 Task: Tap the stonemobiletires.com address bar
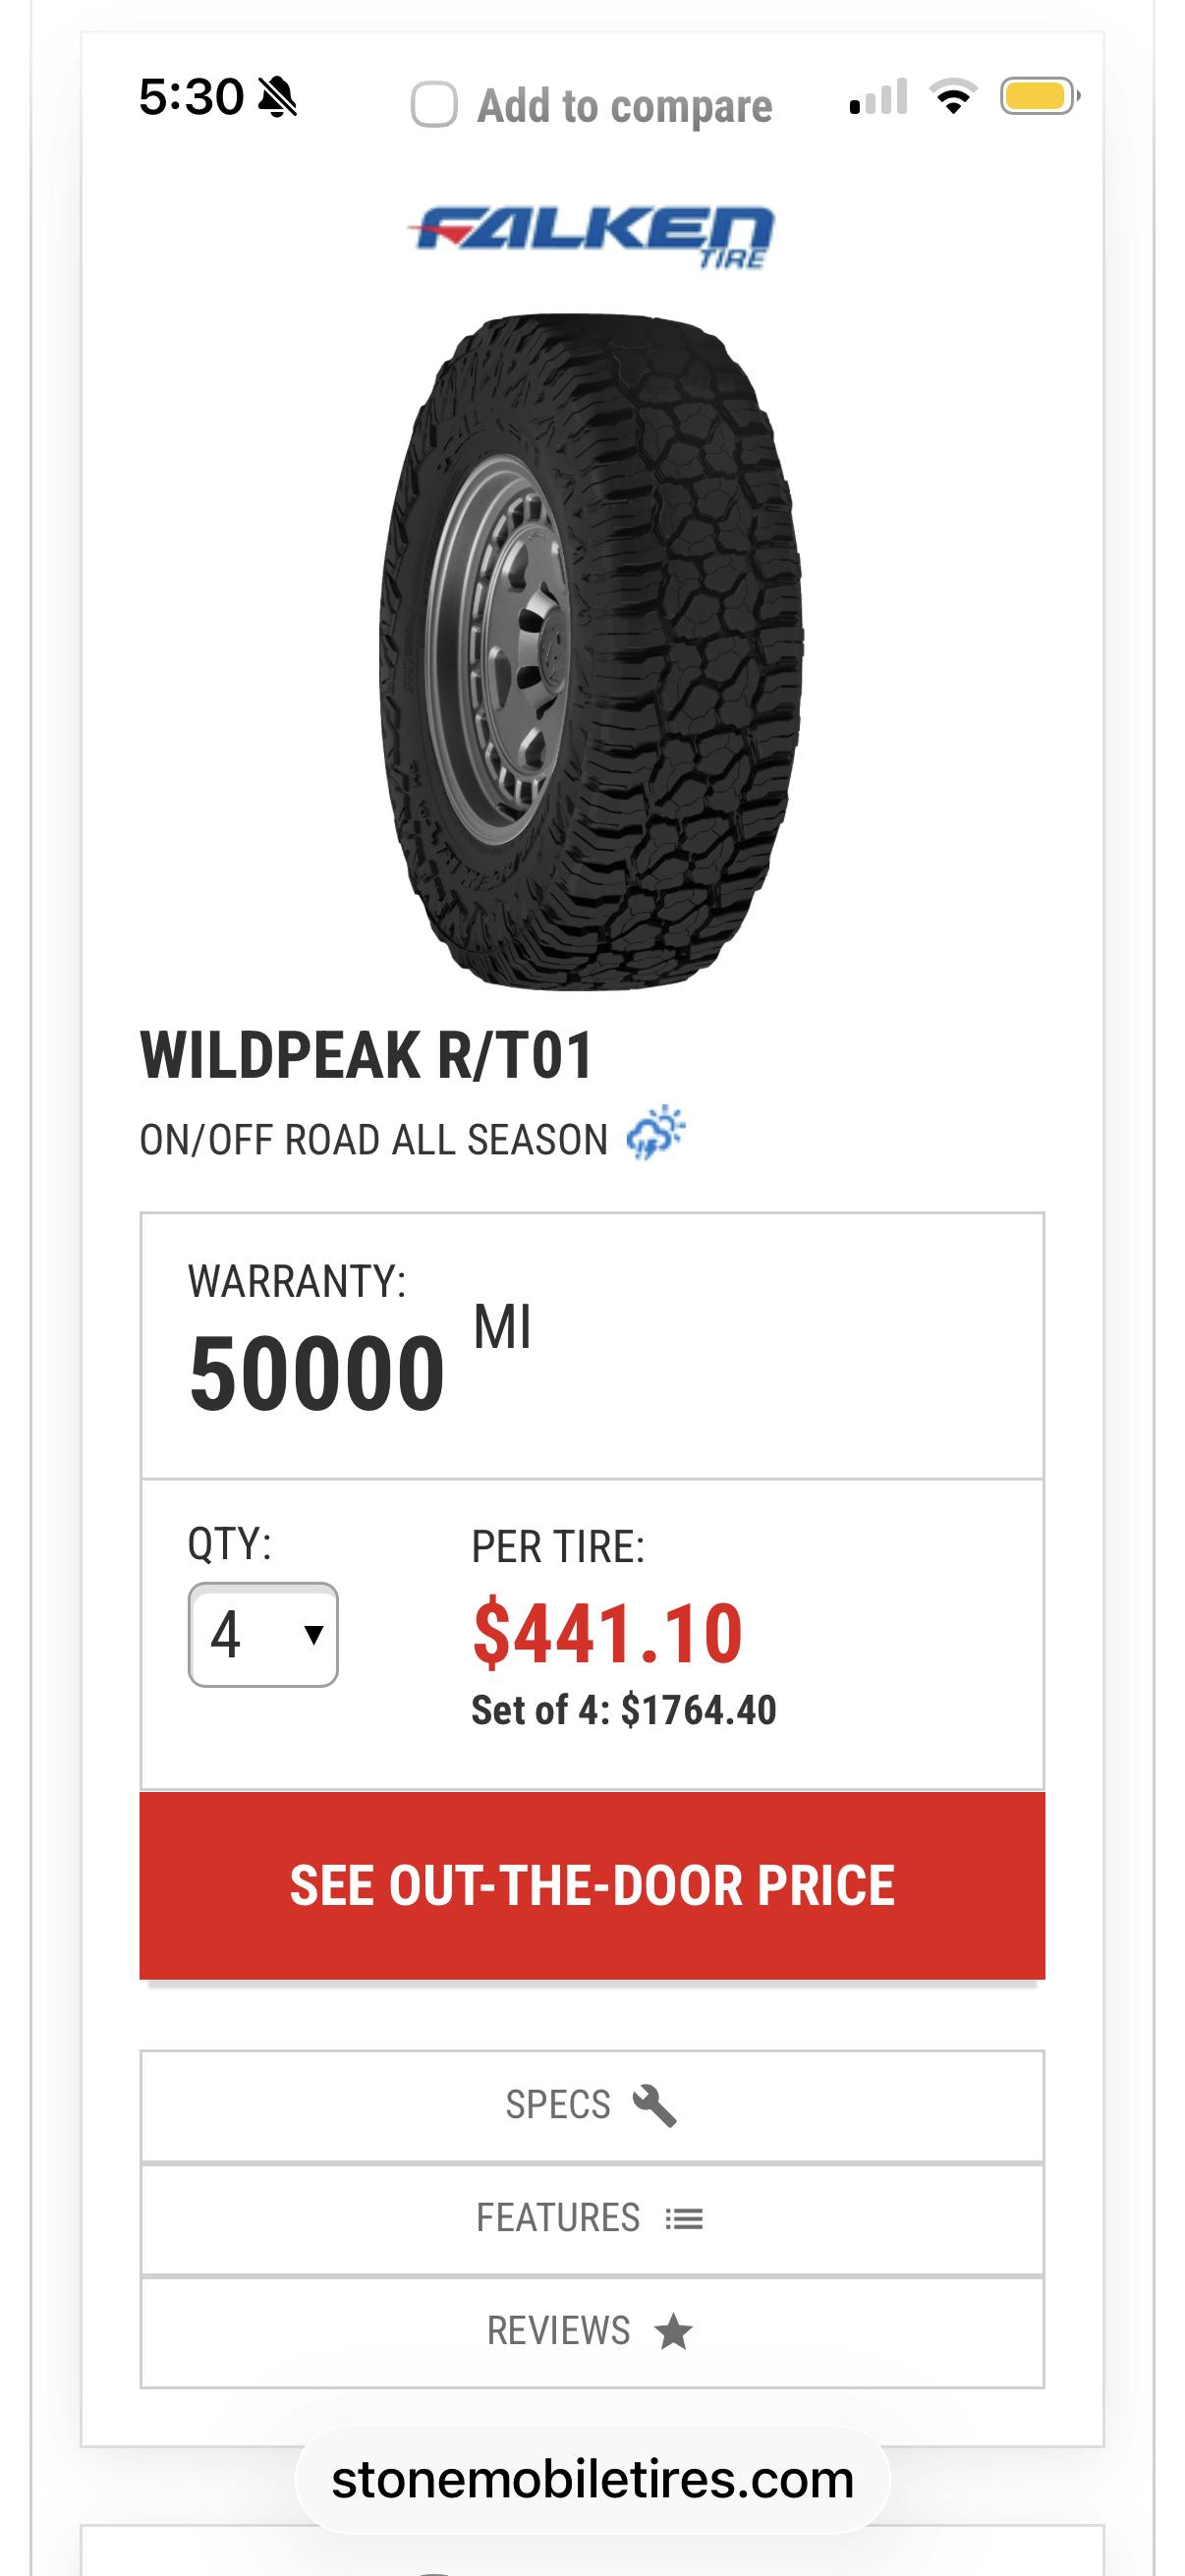click(592, 2480)
